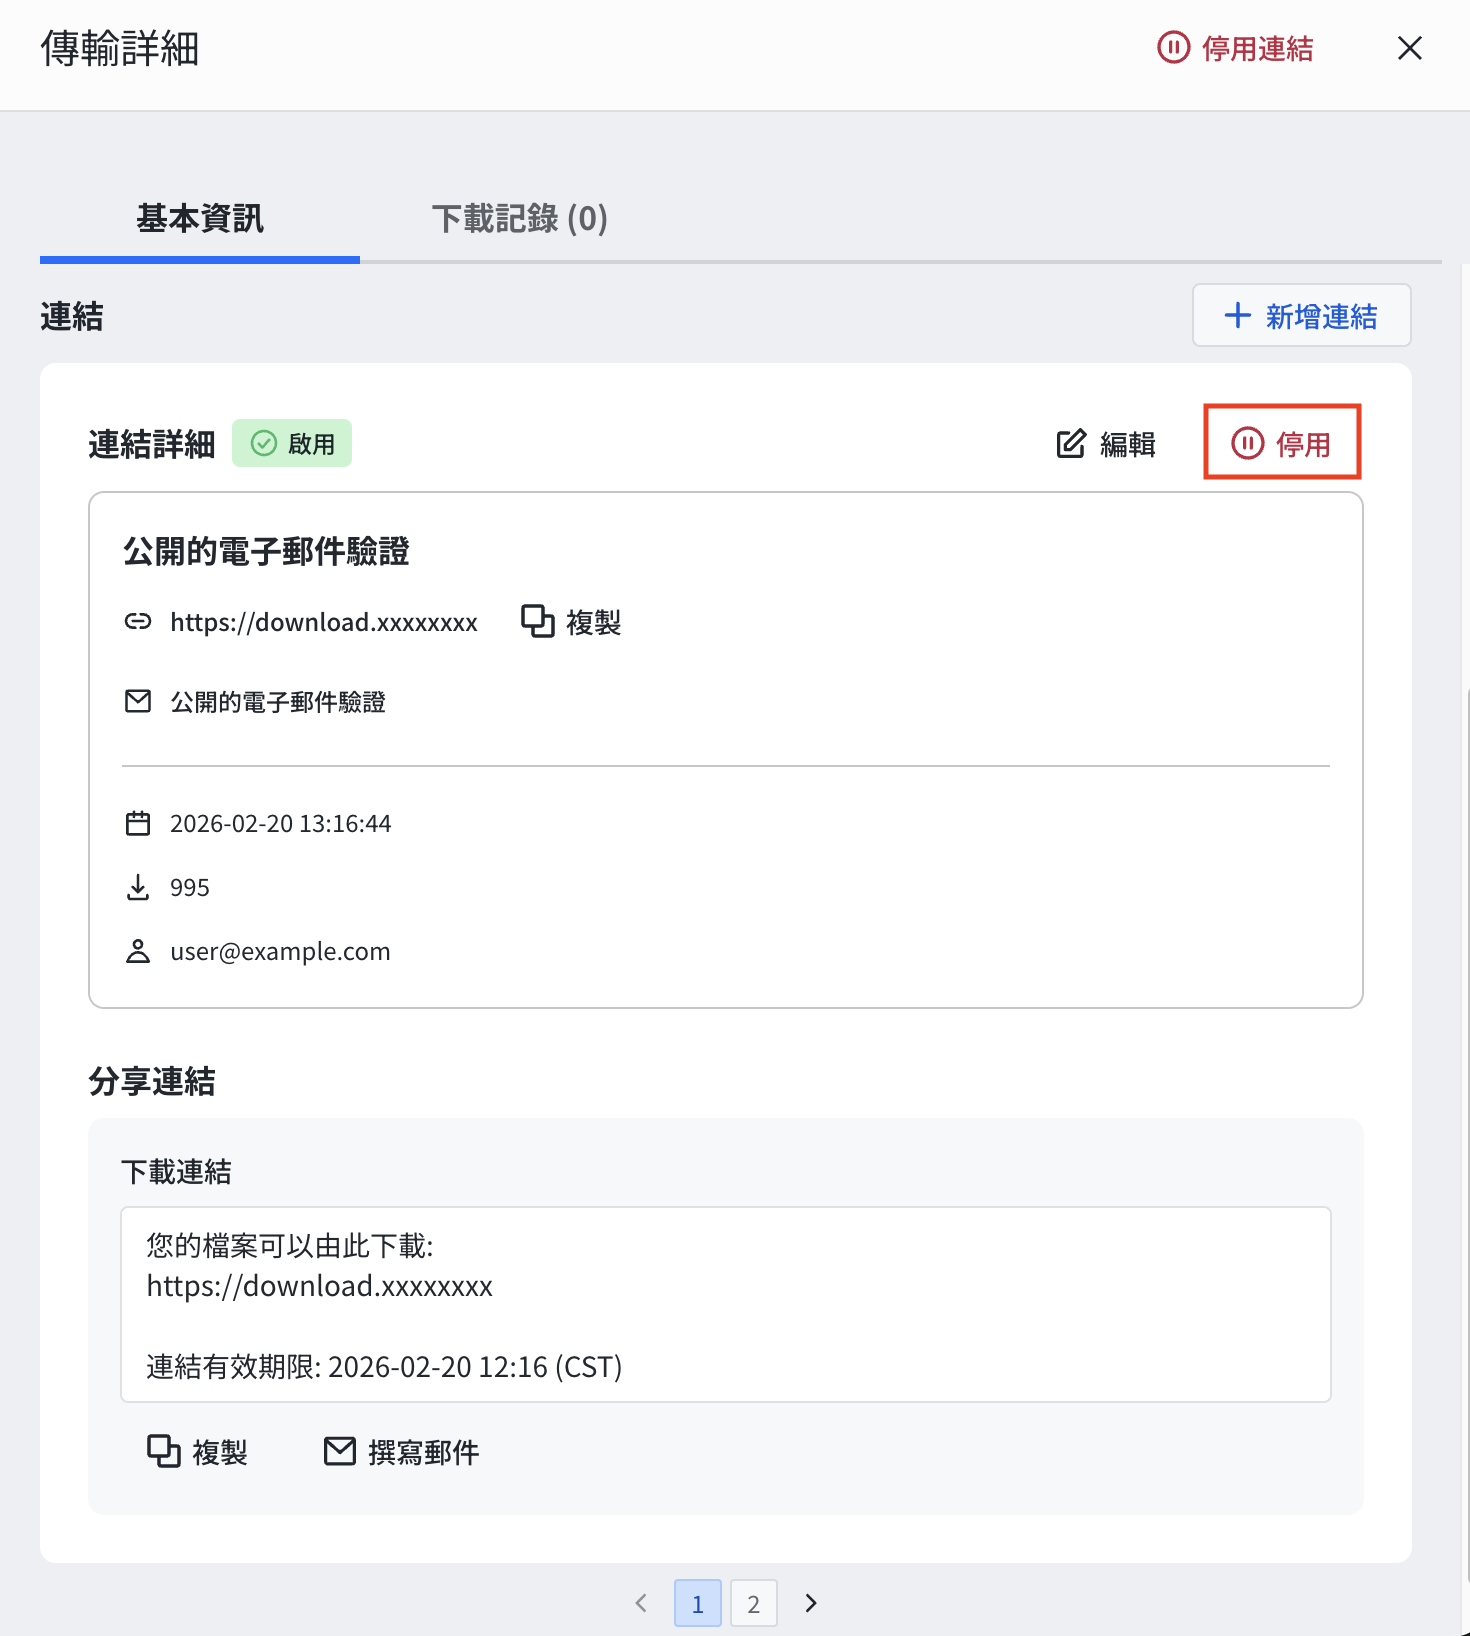
Task: Click the 撰寫郵件 button
Action: [402, 1451]
